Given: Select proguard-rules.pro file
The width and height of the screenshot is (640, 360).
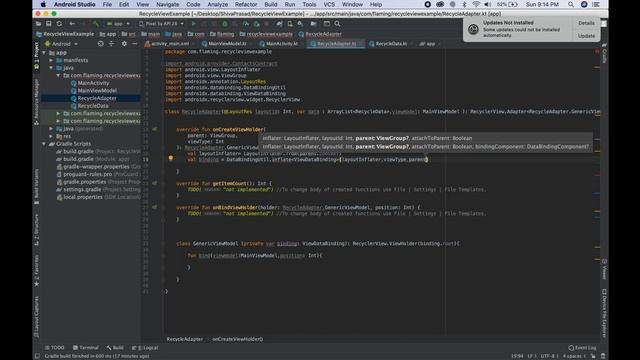Looking at the screenshot, I should pyautogui.click(x=87, y=174).
